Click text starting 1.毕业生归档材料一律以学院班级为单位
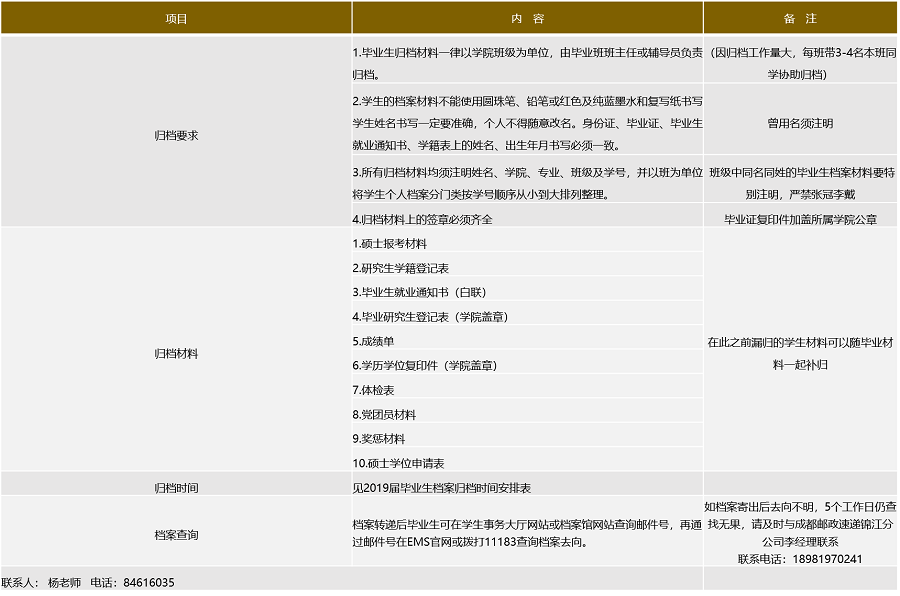 527,63
